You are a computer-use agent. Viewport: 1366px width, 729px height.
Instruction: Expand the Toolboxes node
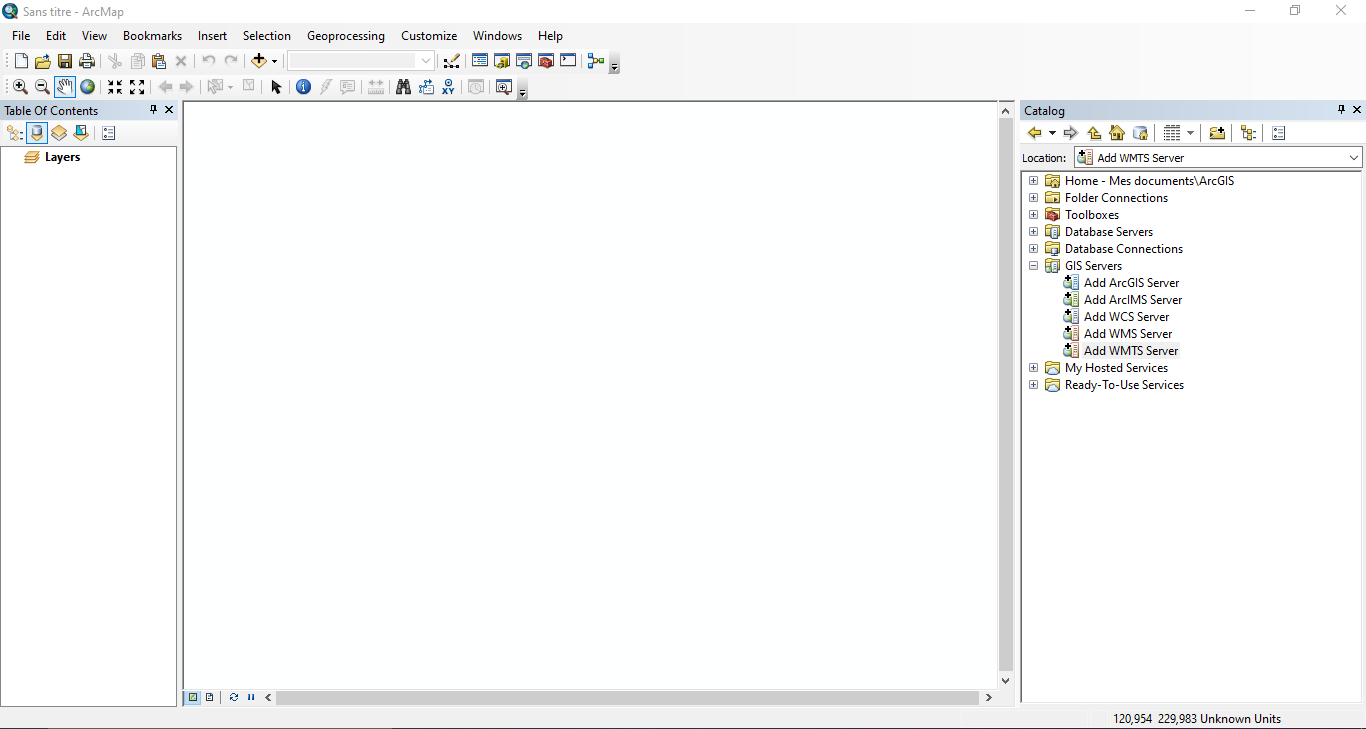click(1033, 215)
